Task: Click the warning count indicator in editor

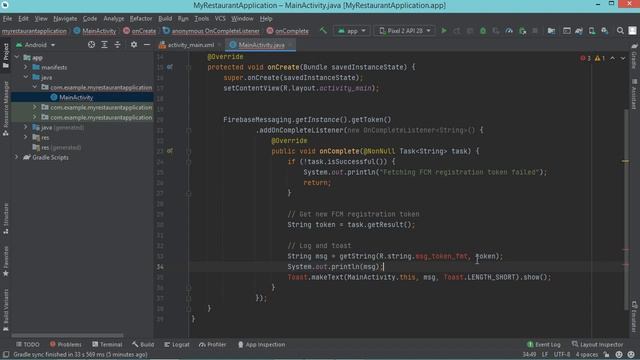Action: point(600,58)
